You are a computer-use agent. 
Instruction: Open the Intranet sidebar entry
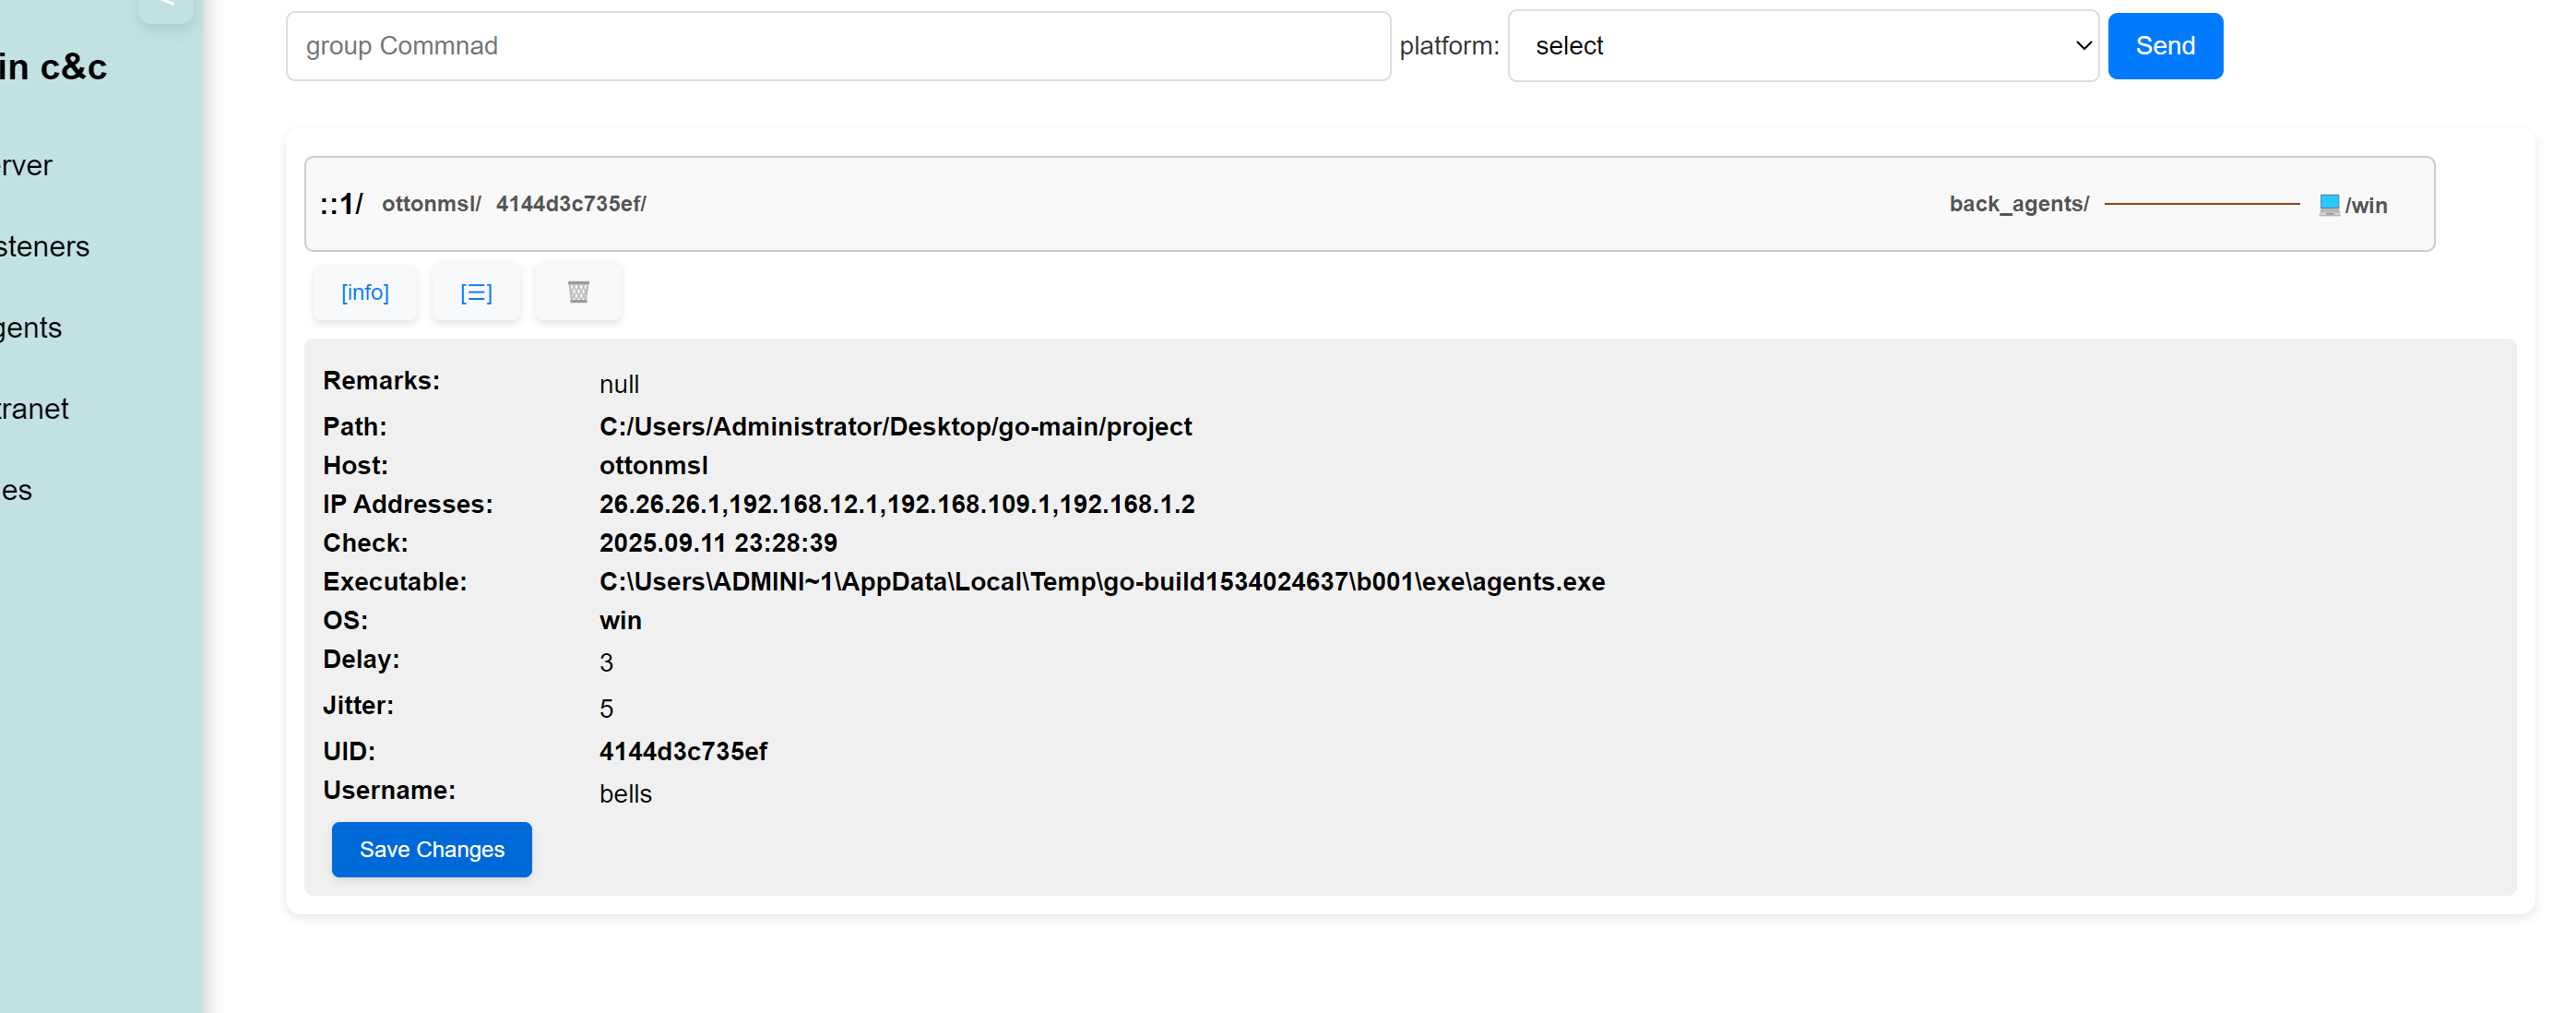(35, 408)
